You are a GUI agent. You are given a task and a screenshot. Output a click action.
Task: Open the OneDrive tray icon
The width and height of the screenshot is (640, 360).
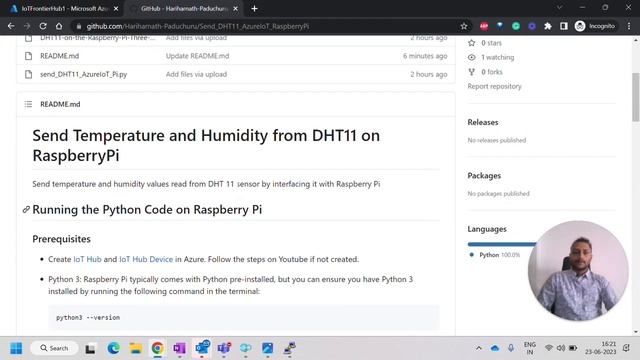point(495,348)
